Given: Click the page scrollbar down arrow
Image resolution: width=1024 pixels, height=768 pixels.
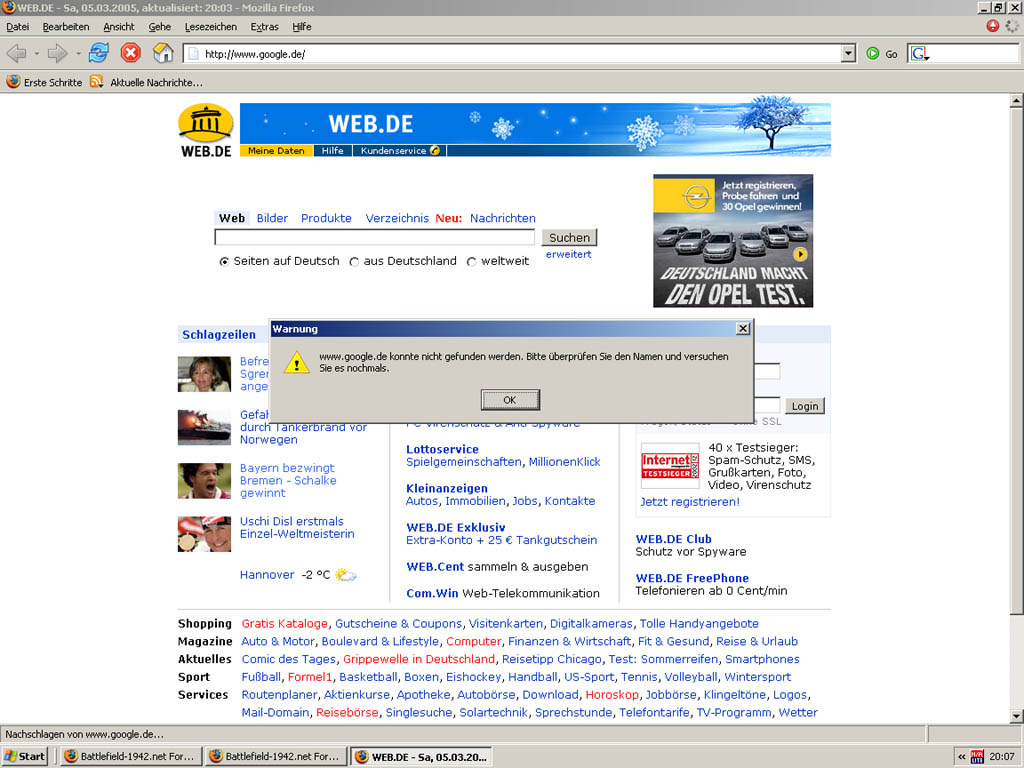Looking at the screenshot, I should (1016, 716).
